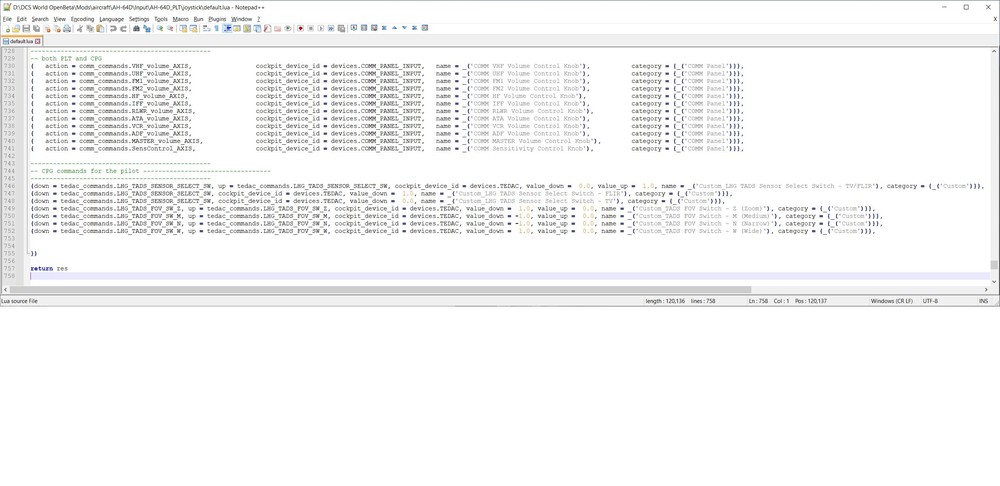The width and height of the screenshot is (1000, 486).
Task: Create a new document with the New toolbar icon
Action: (6, 28)
